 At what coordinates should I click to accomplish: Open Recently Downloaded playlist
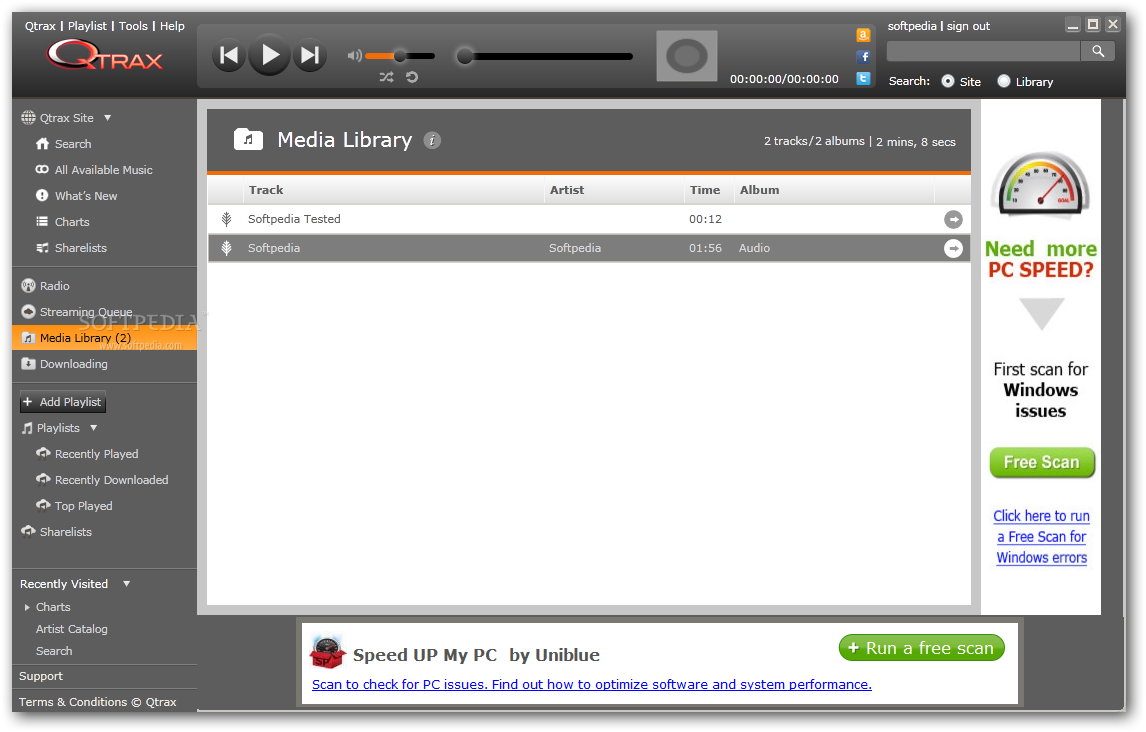pyautogui.click(x=111, y=480)
